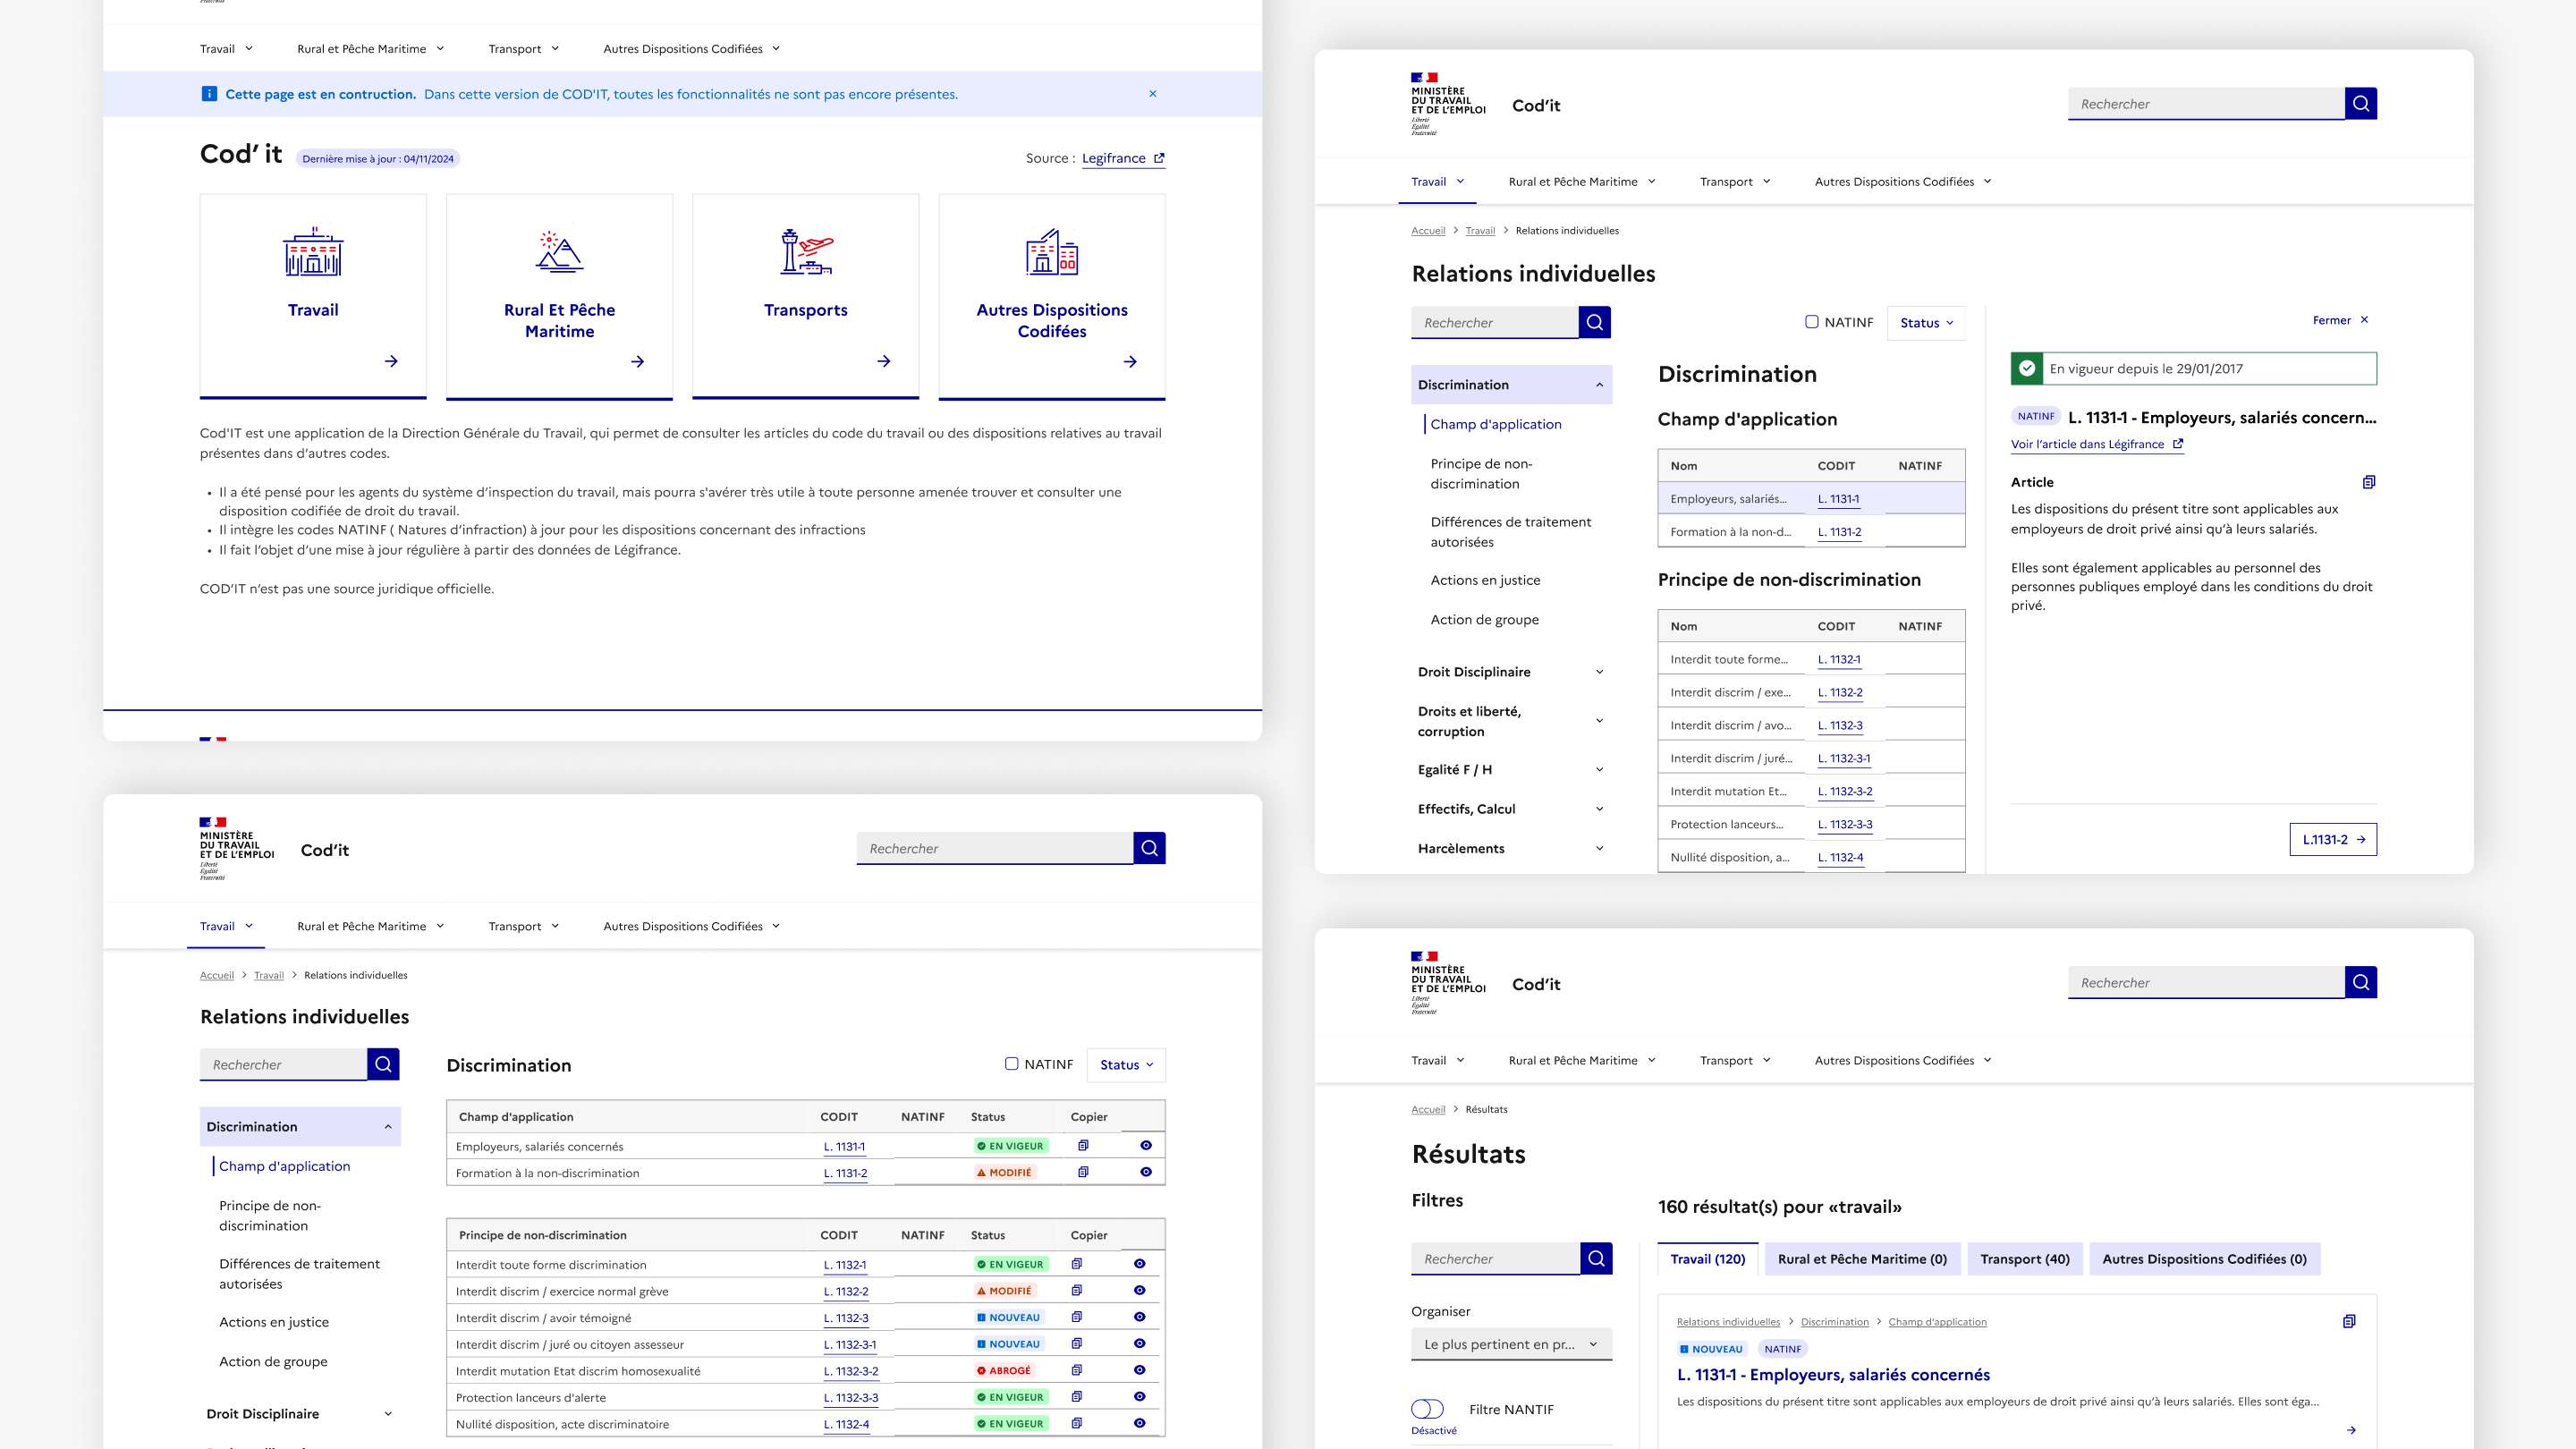The width and height of the screenshot is (2576, 1449).
Task: Click sidebar search button on status table page
Action: click(x=383, y=1064)
